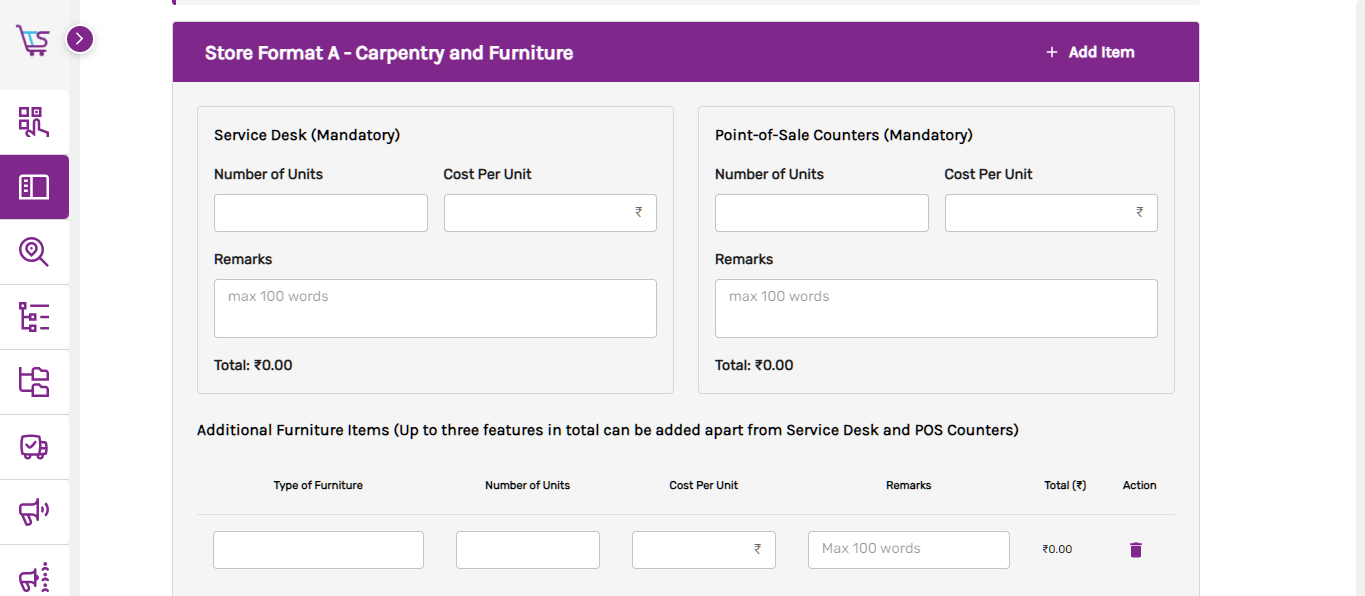
Task: Click the Service Desk Remarks textbox
Action: pos(435,308)
